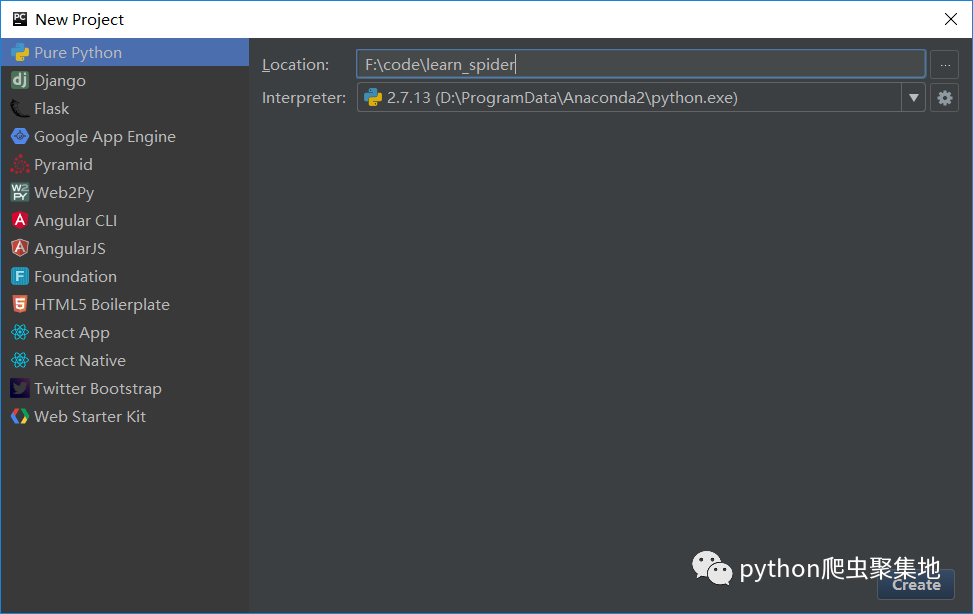
Task: Click the New Project title text
Action: (x=79, y=20)
